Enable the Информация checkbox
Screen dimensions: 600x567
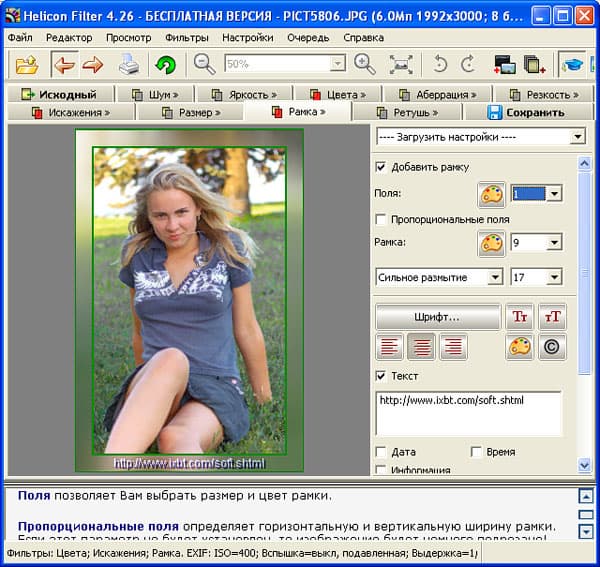(381, 470)
